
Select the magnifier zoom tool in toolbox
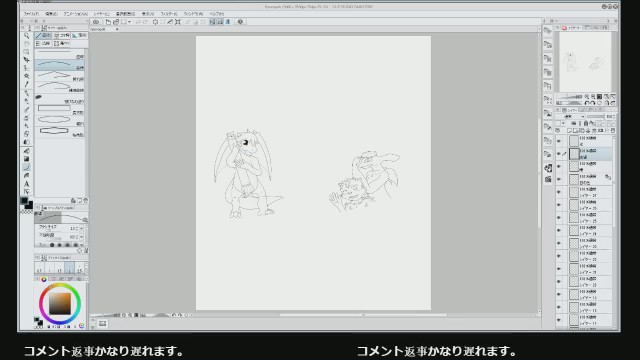click(27, 36)
